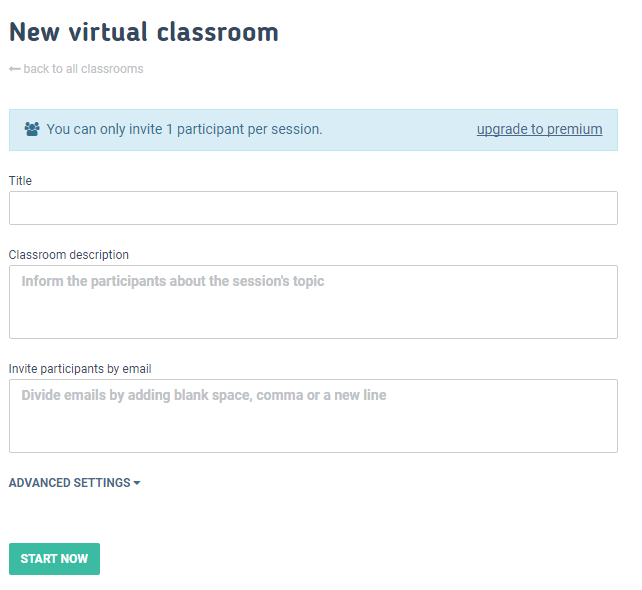Click the 'Divide emails' placeholder text
Image resolution: width=642 pixels, height=590 pixels.
[x=203, y=395]
